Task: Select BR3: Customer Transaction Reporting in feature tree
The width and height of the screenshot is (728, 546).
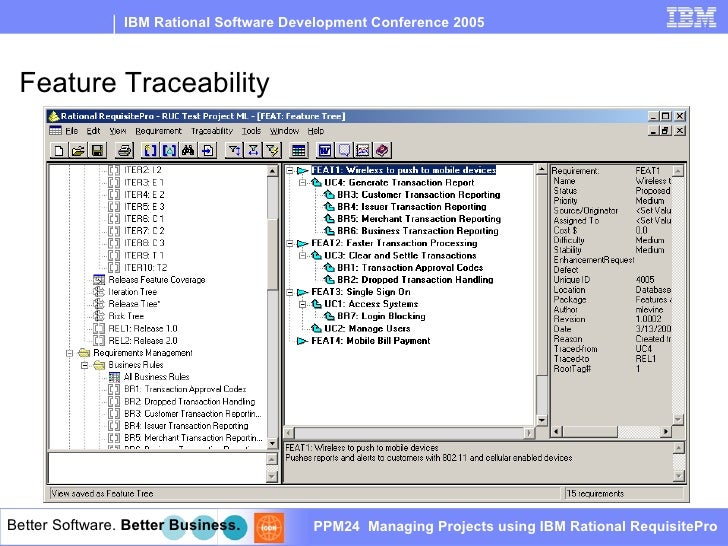Action: tap(419, 195)
